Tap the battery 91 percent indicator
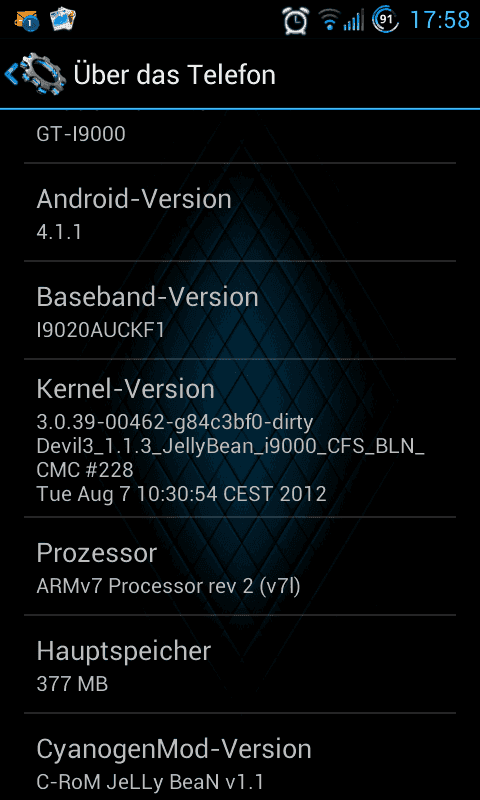480x800 pixels. click(x=386, y=19)
